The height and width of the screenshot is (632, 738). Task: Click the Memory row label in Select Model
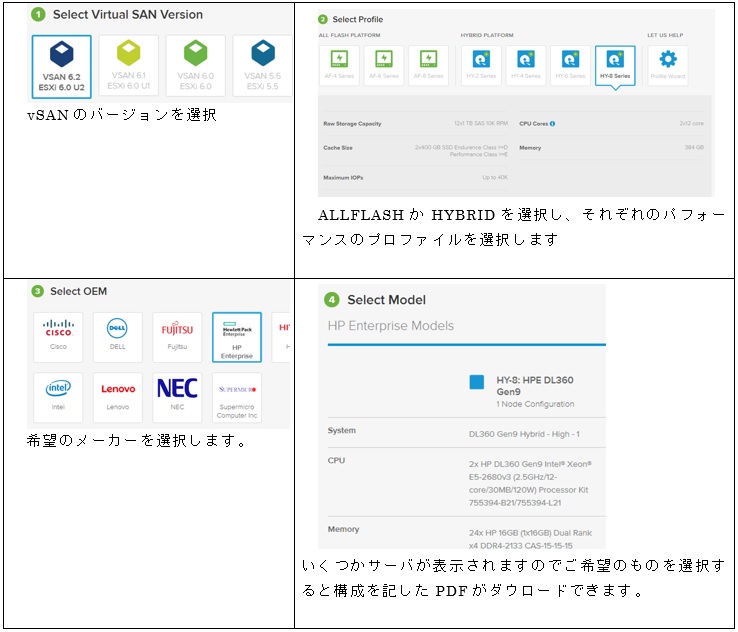pyautogui.click(x=343, y=529)
